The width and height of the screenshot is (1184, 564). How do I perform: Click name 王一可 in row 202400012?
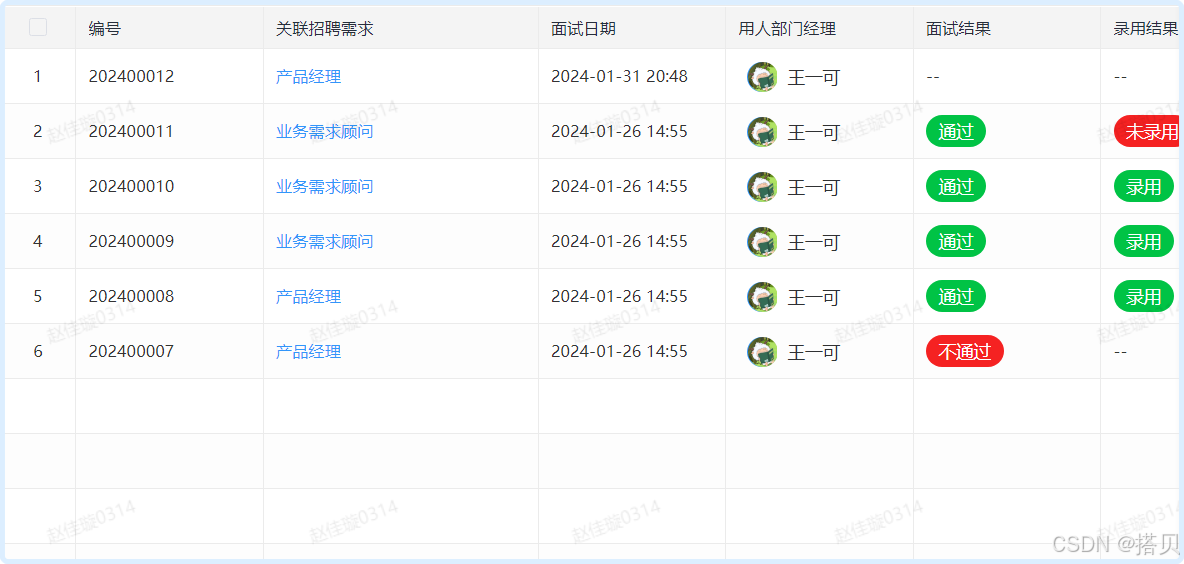(814, 77)
